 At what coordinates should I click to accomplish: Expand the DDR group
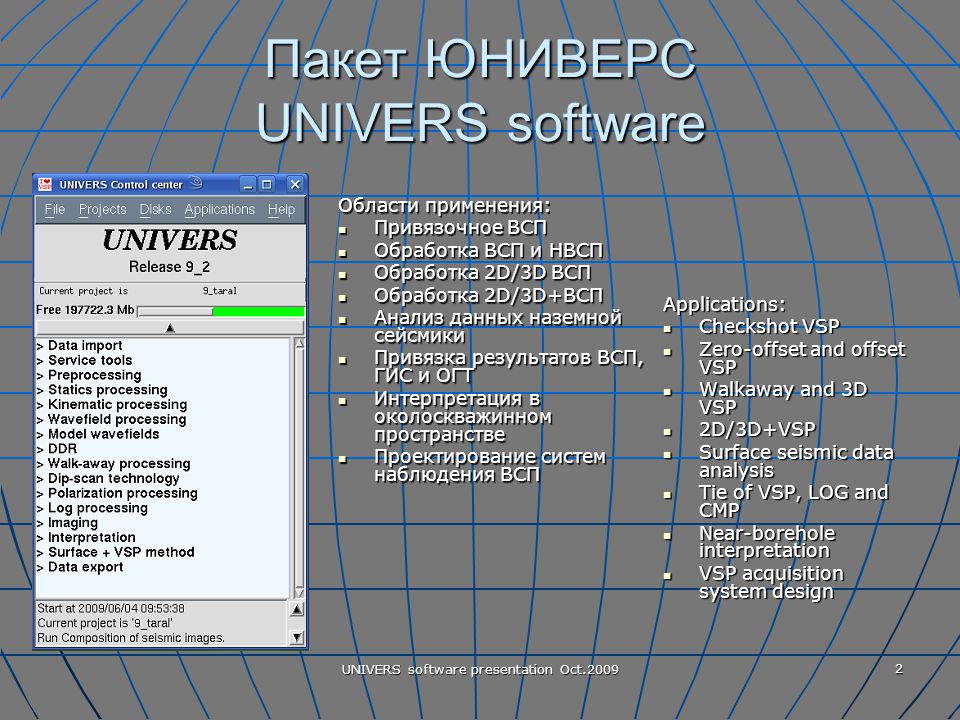click(56, 449)
